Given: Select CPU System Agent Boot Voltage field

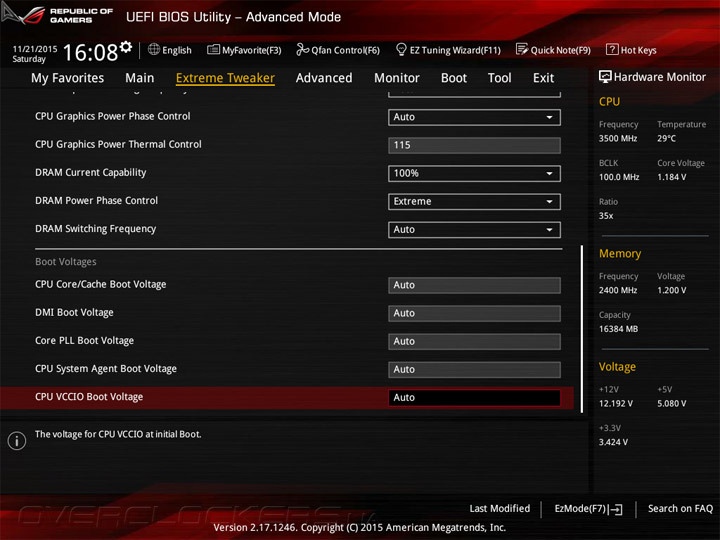Looking at the screenshot, I should 474,370.
